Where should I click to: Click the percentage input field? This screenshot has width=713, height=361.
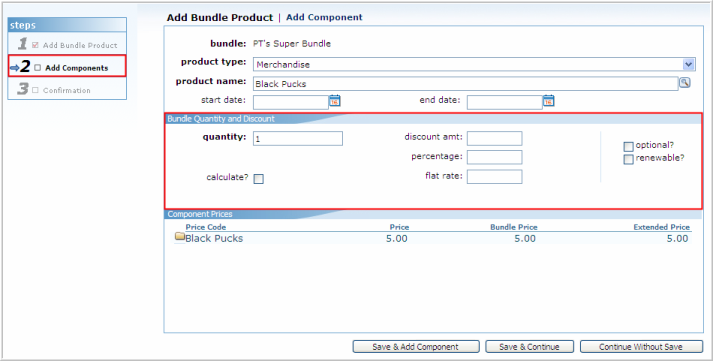494,157
